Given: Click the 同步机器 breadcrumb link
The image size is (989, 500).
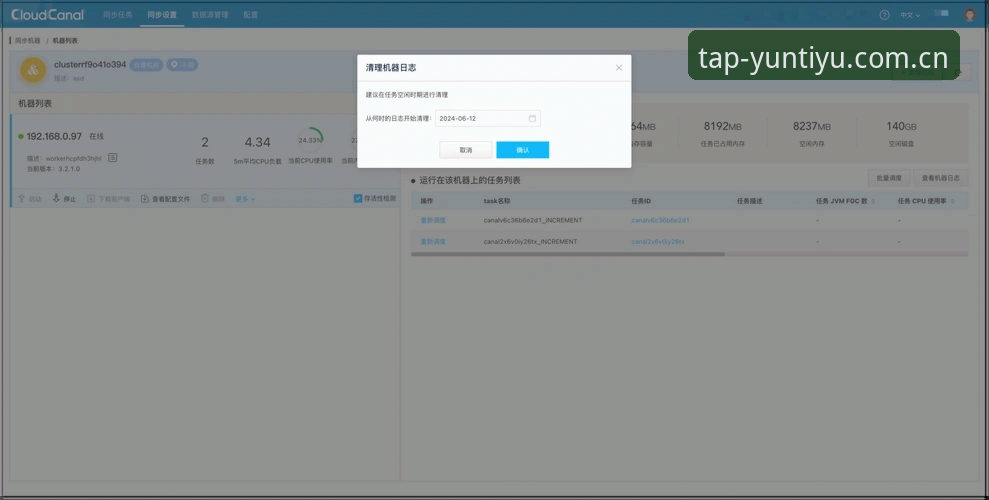Looking at the screenshot, I should 28,40.
